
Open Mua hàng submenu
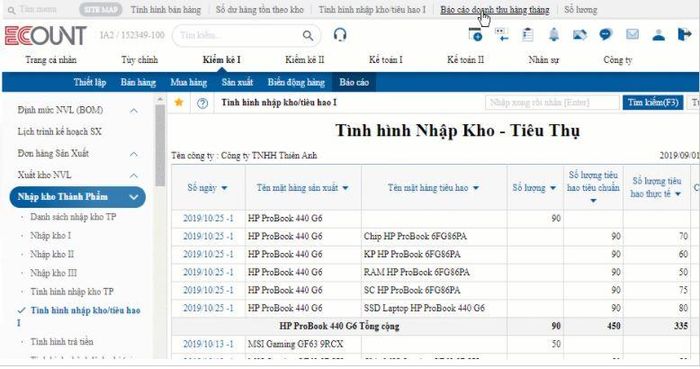(x=188, y=82)
